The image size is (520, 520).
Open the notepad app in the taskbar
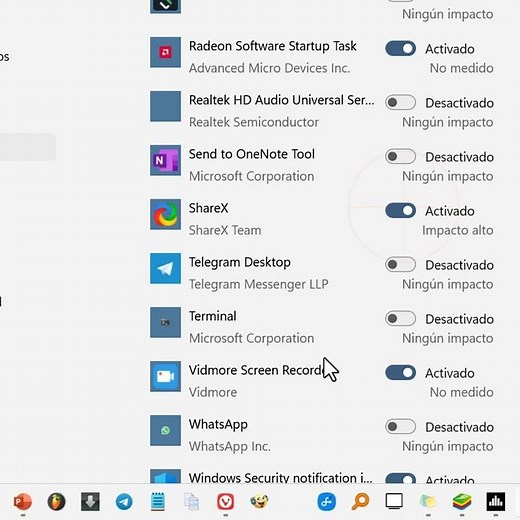coord(158,502)
